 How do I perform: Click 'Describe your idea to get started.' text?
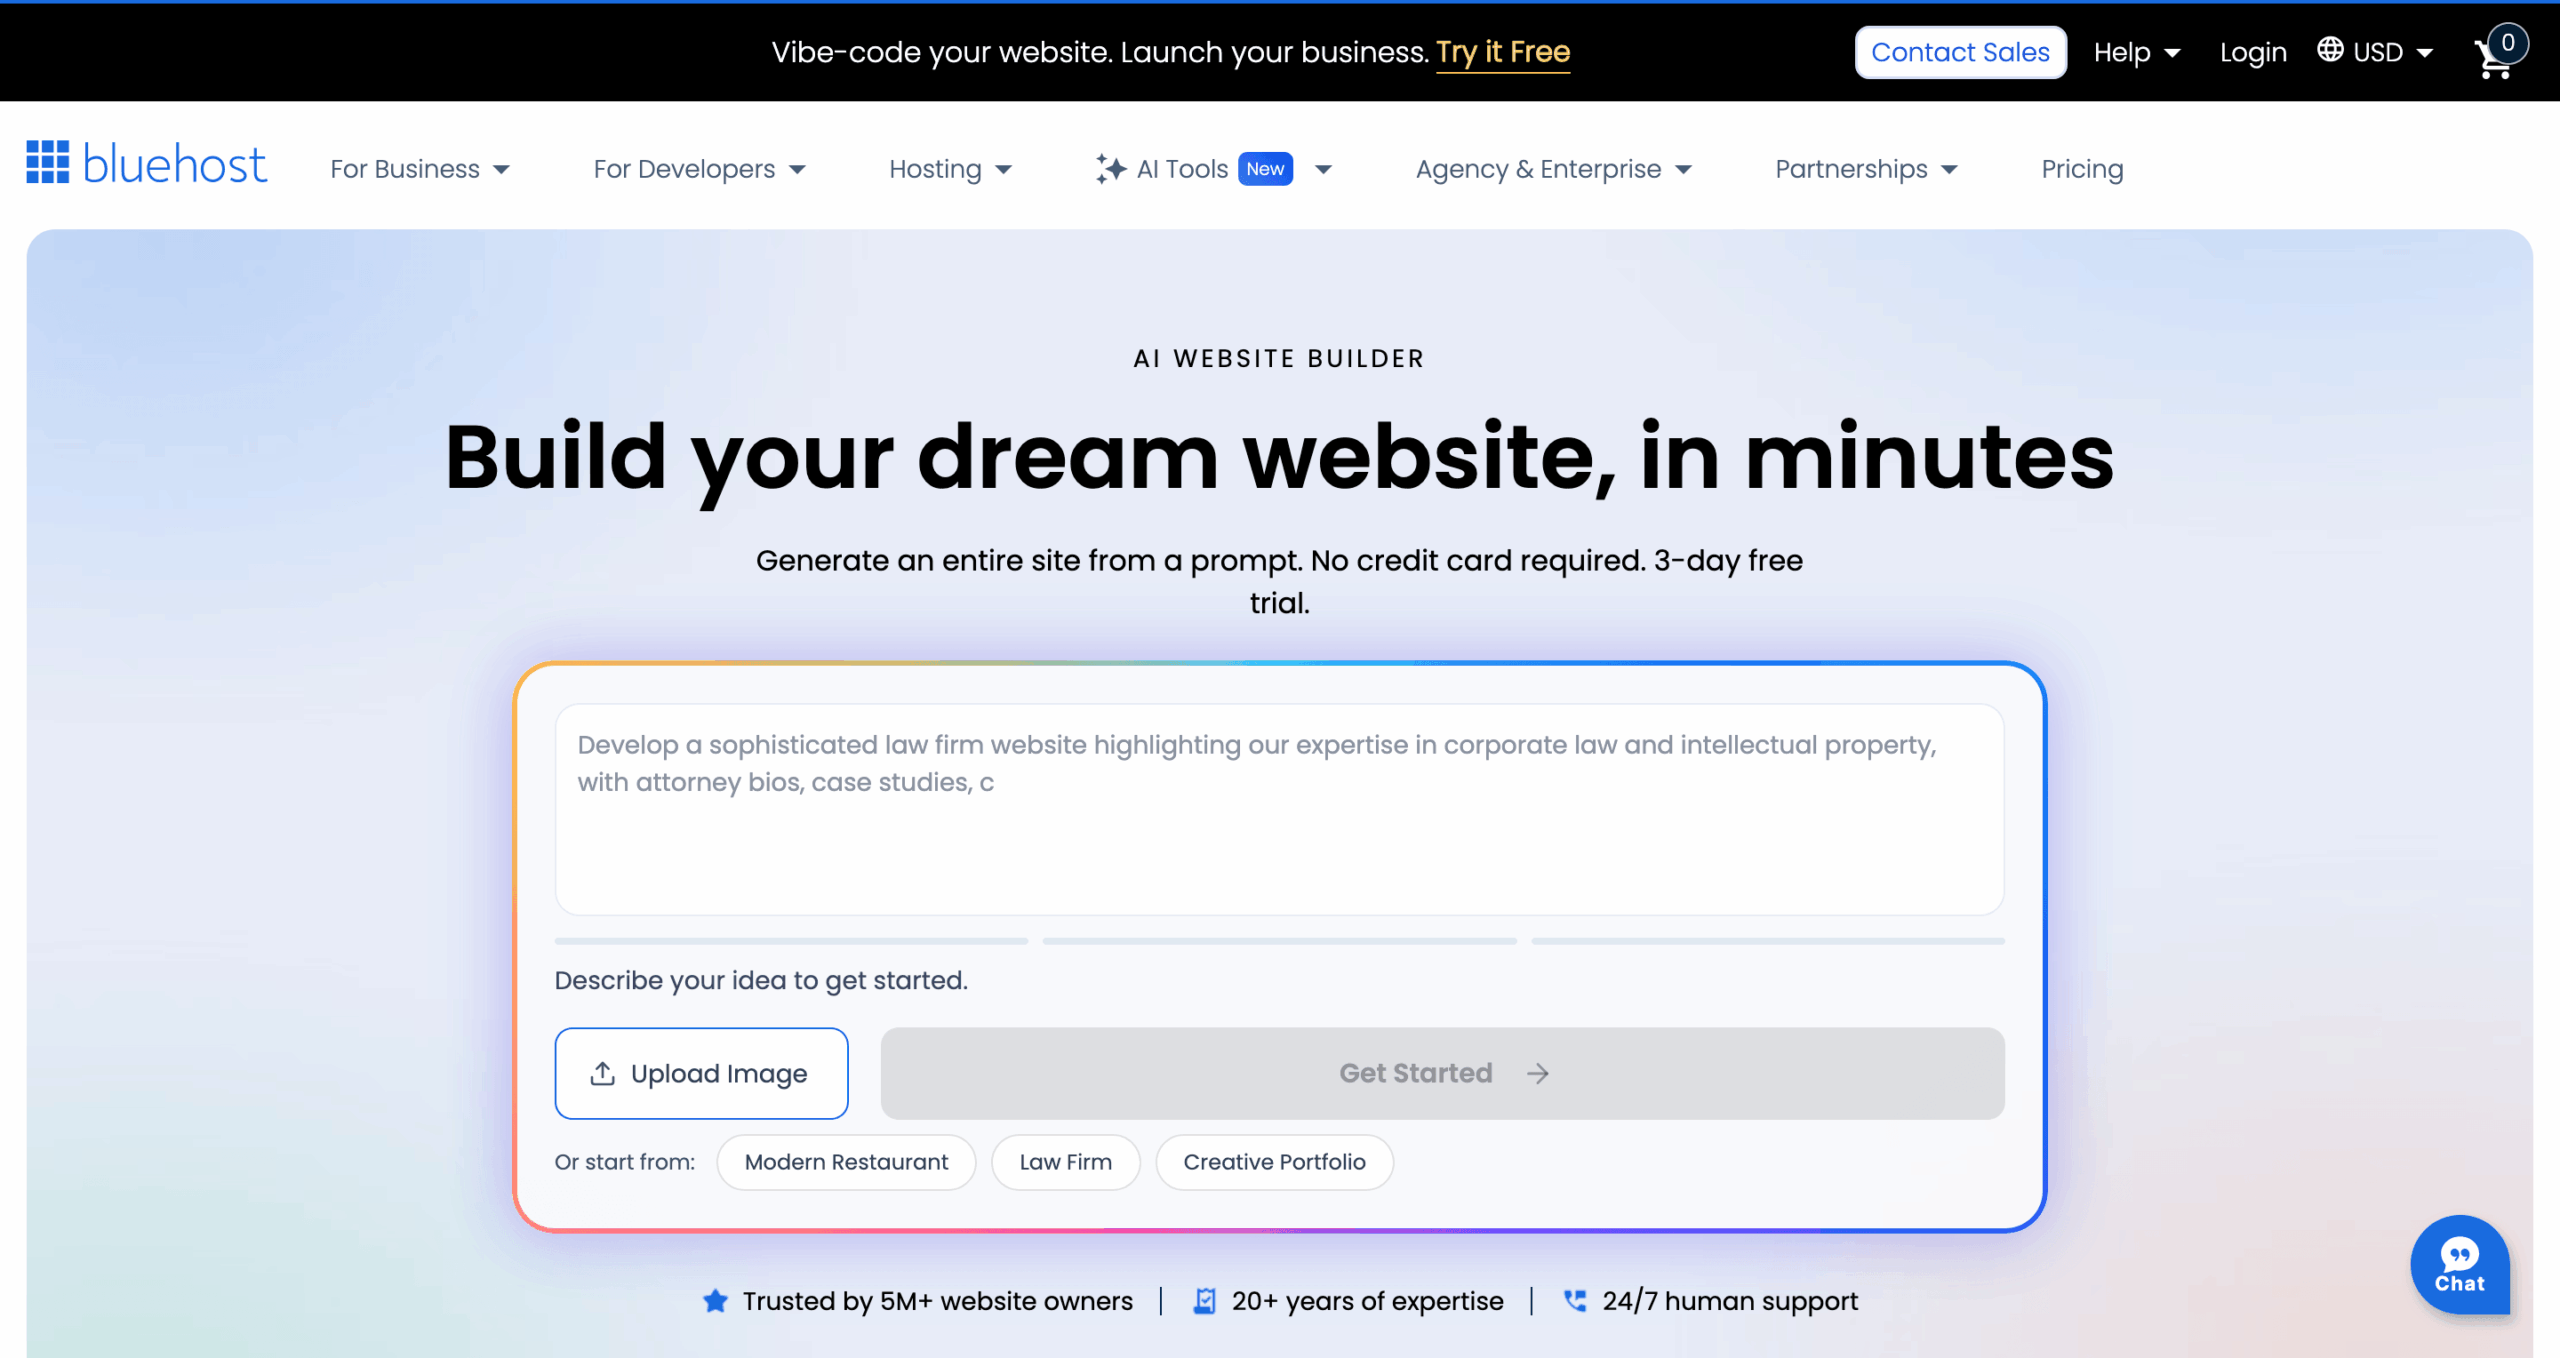click(761, 980)
